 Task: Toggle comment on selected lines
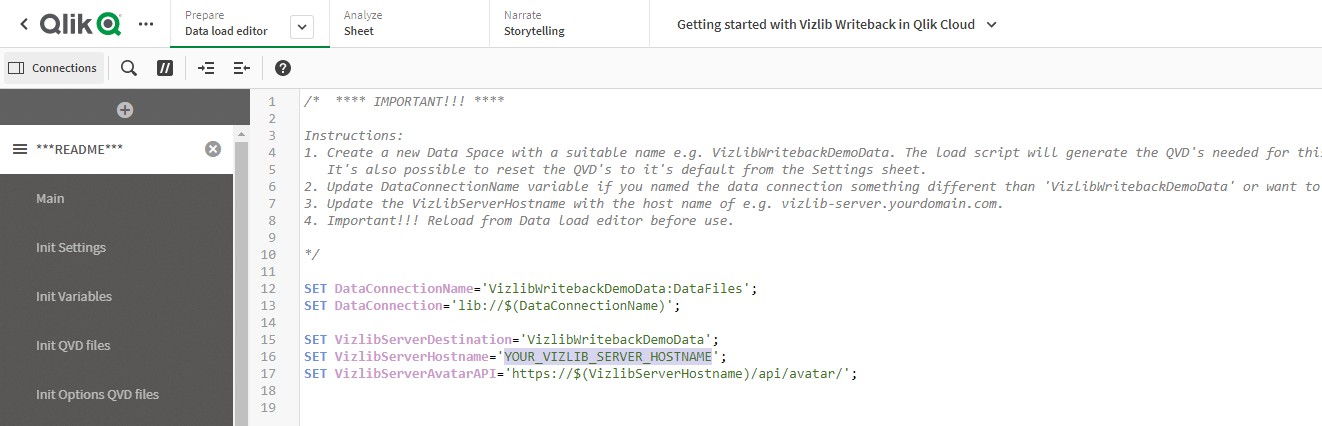click(x=165, y=68)
